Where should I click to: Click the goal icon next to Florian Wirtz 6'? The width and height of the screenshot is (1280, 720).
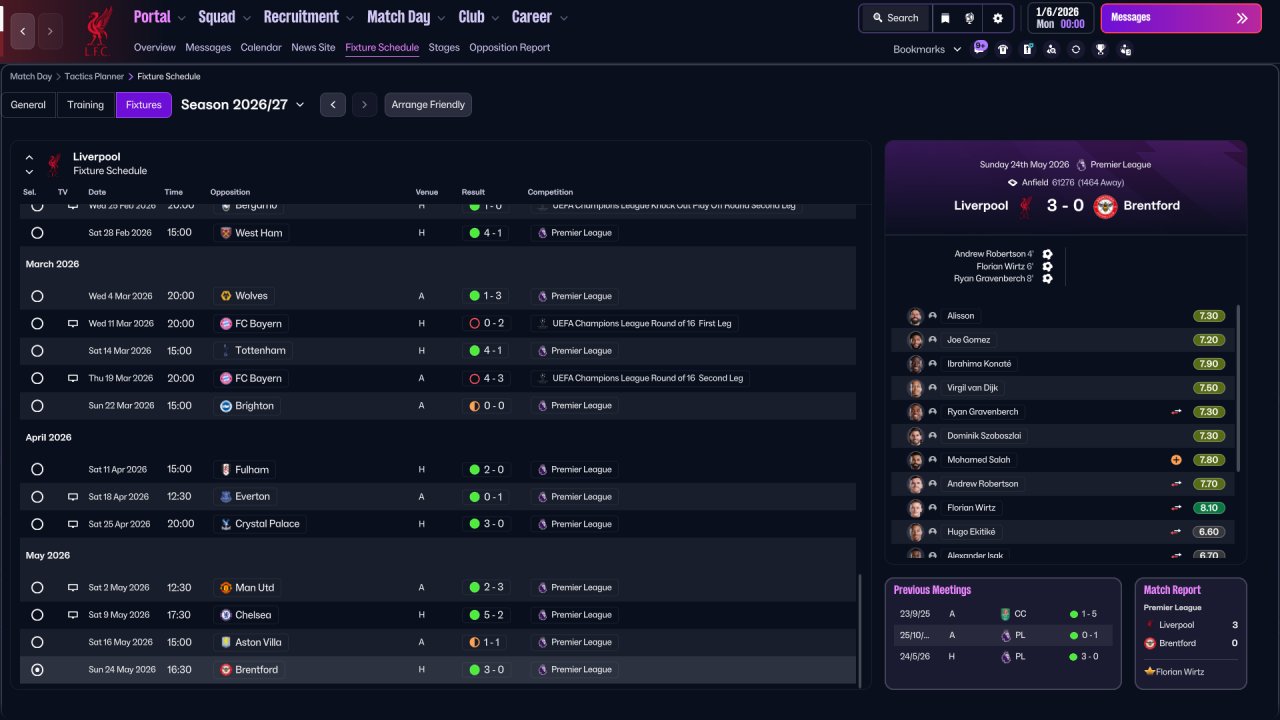pos(1047,267)
